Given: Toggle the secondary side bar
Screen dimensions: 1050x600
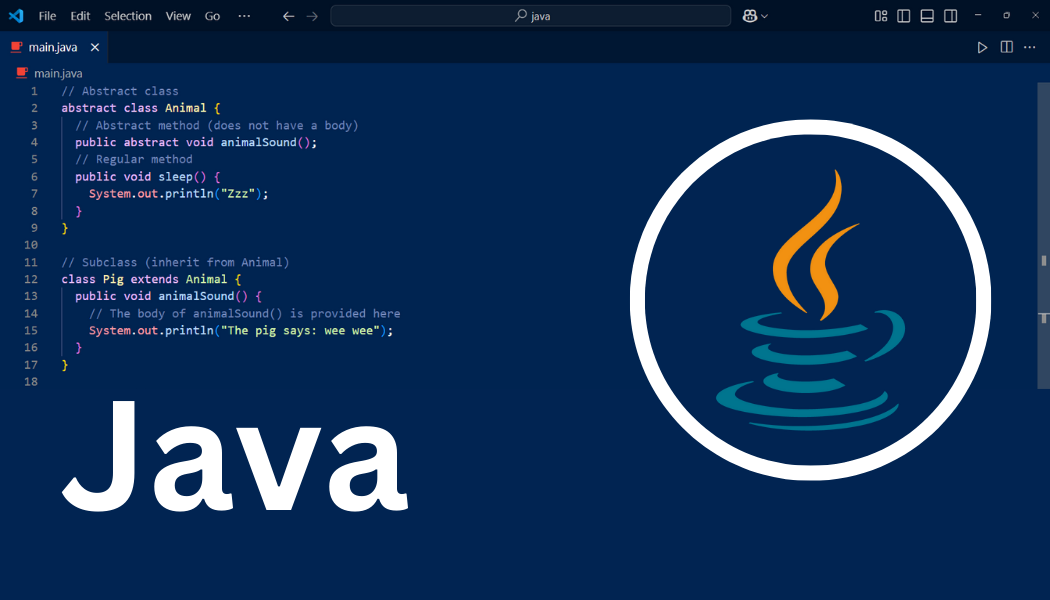Looking at the screenshot, I should click(950, 16).
